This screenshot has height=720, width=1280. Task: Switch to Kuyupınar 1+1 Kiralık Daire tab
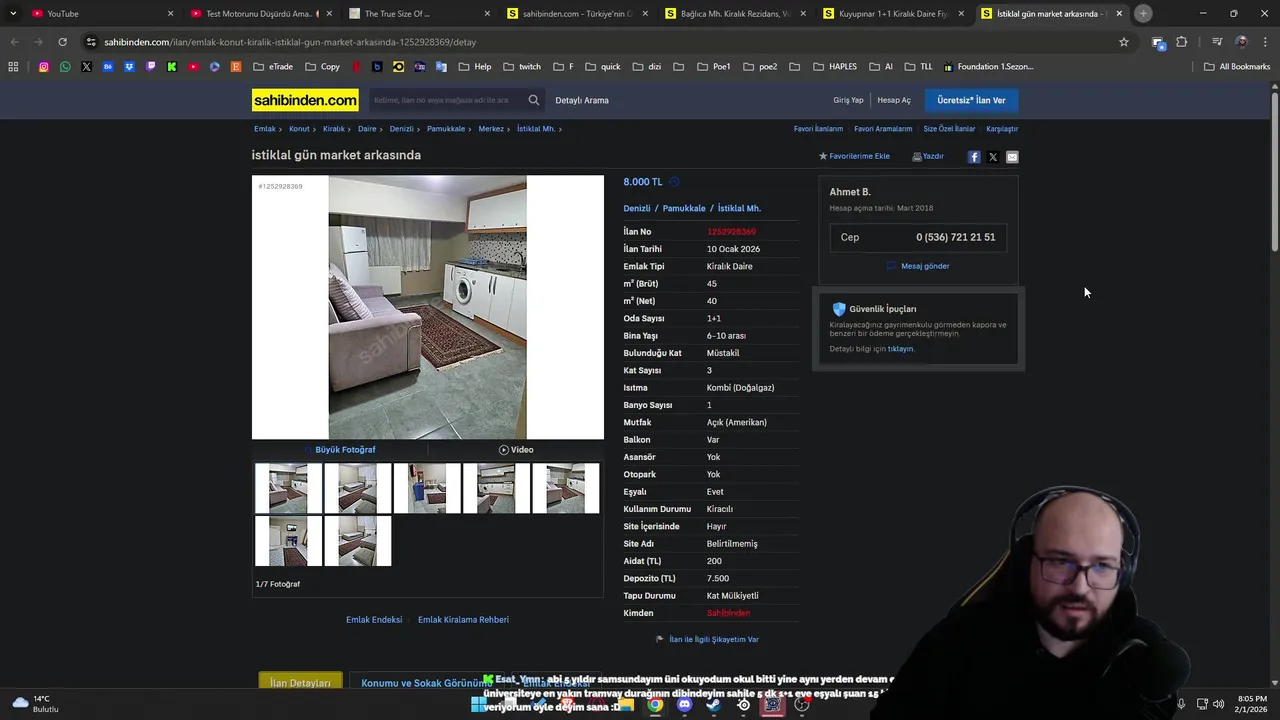(892, 13)
